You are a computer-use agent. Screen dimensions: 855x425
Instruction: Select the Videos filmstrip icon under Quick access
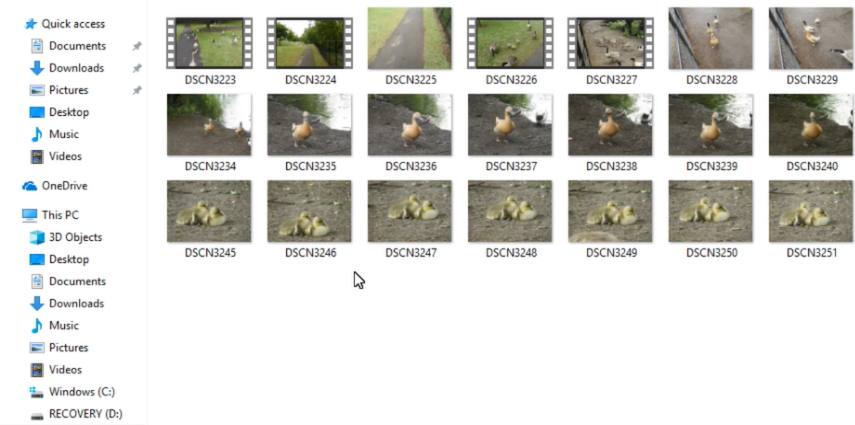(37, 157)
